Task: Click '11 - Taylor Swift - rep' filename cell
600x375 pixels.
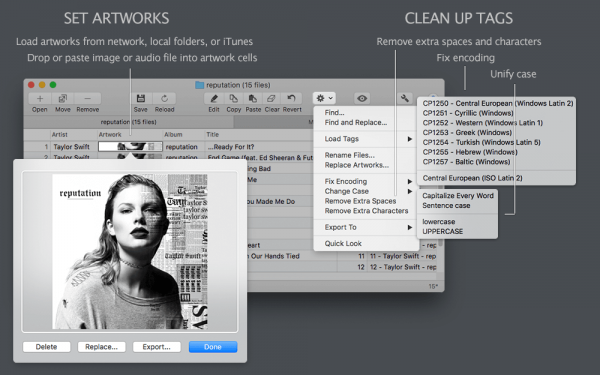Action: [403, 256]
